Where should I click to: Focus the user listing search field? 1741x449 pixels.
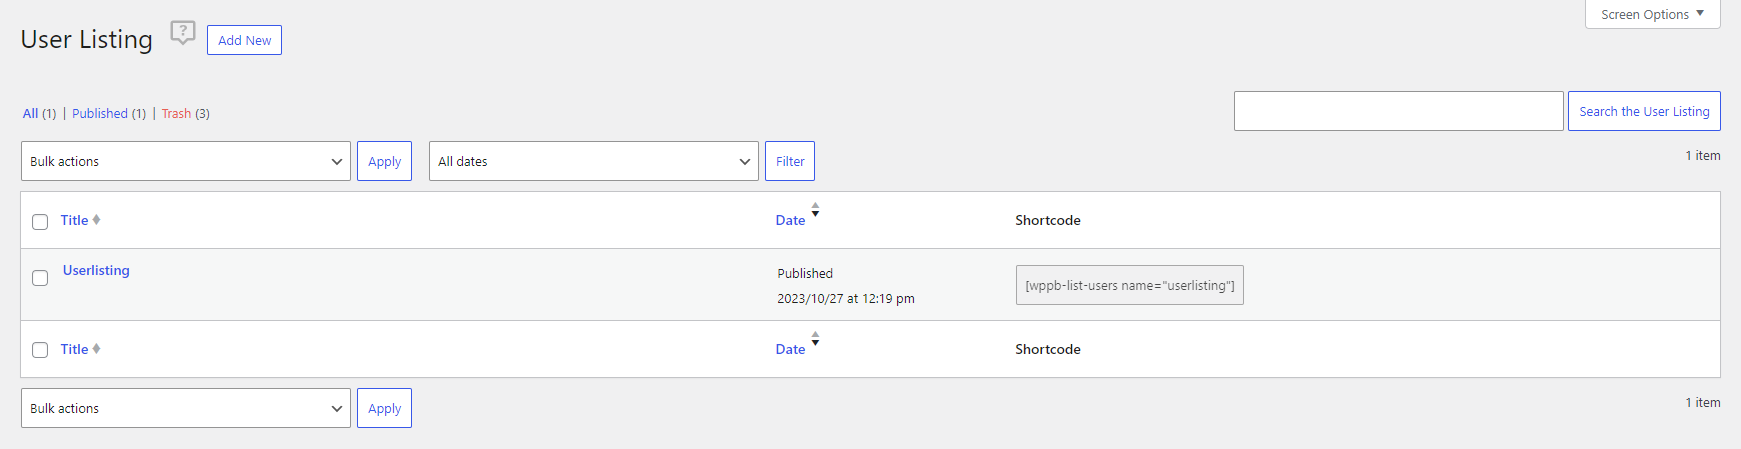coord(1398,111)
